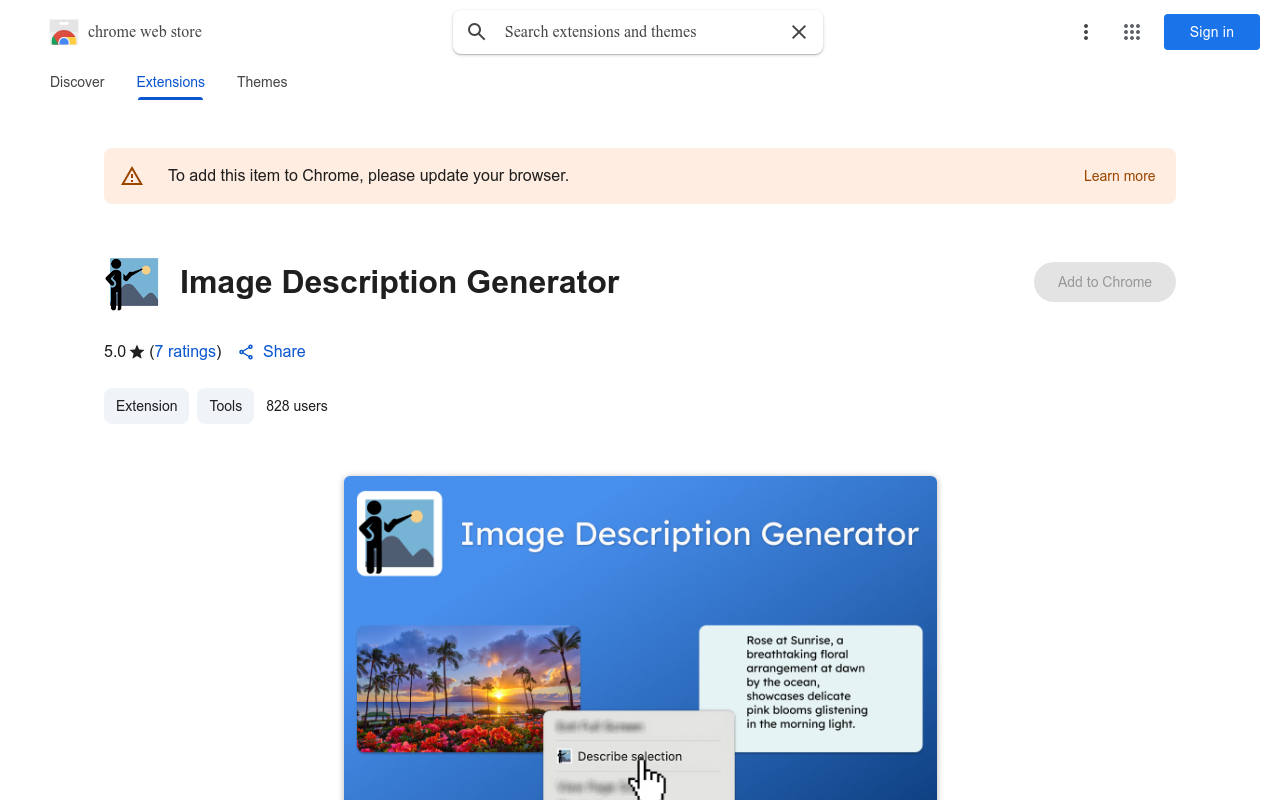Click the search magnifier icon
Viewport: 1280px width, 800px height.
tap(477, 32)
